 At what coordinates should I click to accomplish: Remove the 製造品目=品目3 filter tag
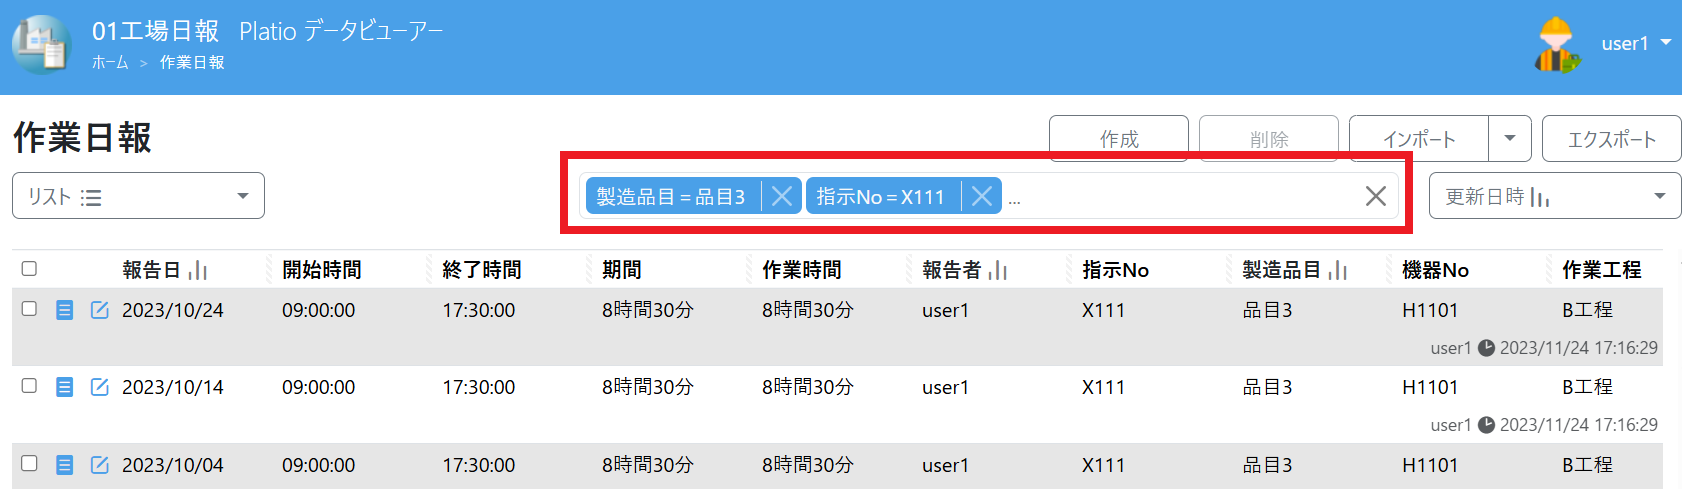(x=782, y=197)
